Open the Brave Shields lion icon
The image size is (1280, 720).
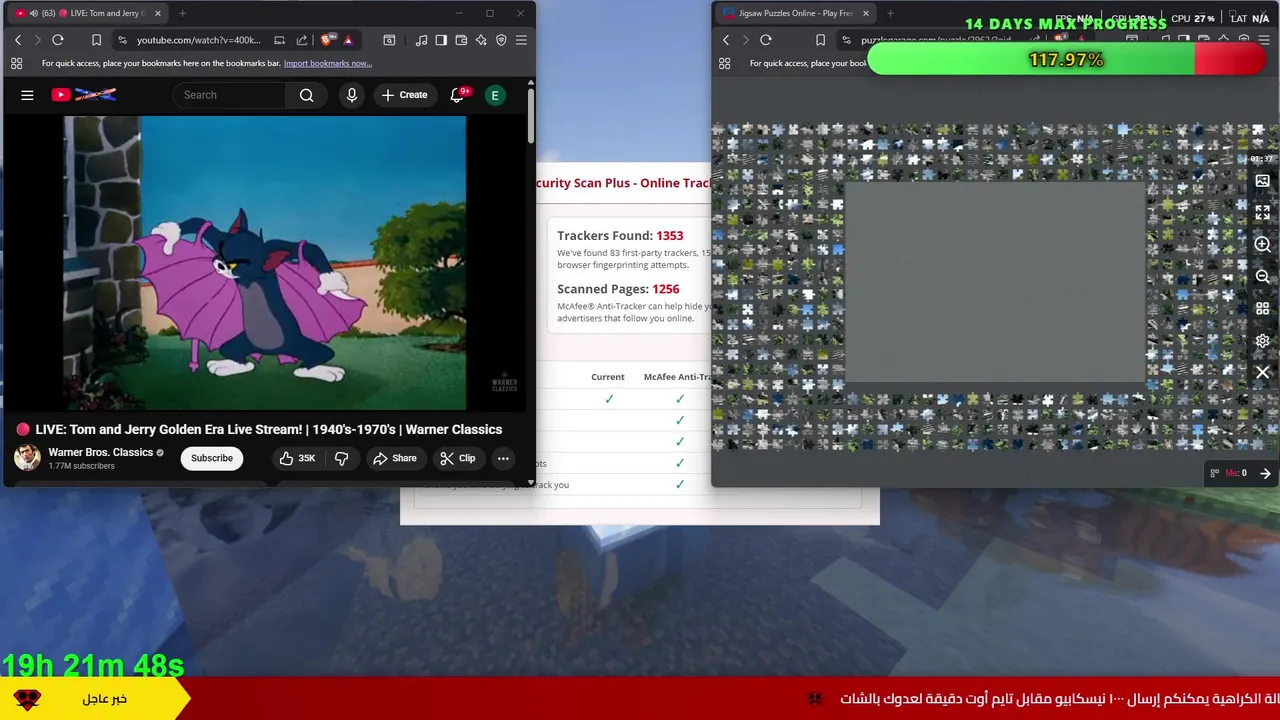click(326, 40)
